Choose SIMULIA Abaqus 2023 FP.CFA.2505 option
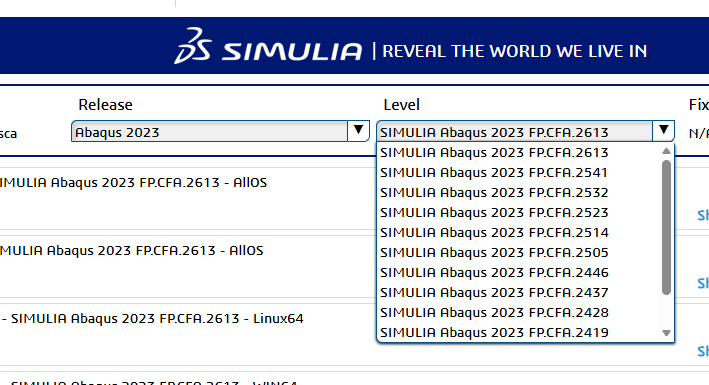709x385 pixels. click(x=494, y=252)
